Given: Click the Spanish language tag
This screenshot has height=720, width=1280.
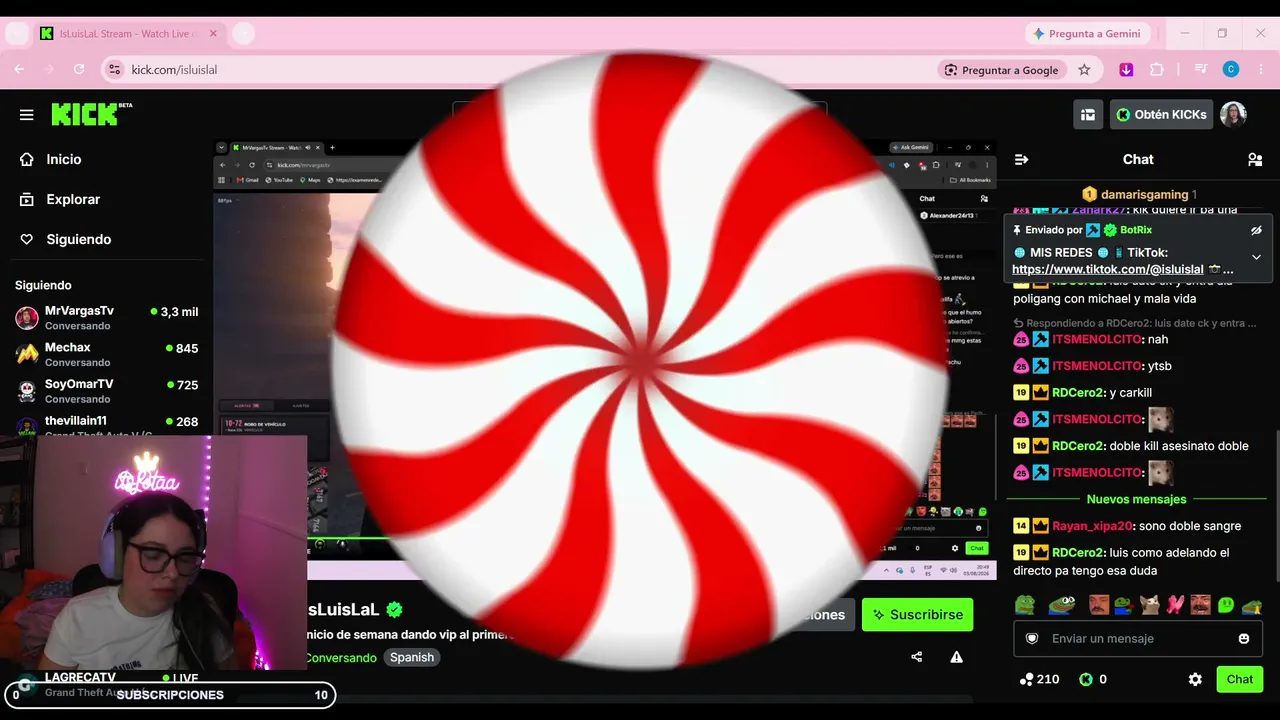Looking at the screenshot, I should coord(412,658).
